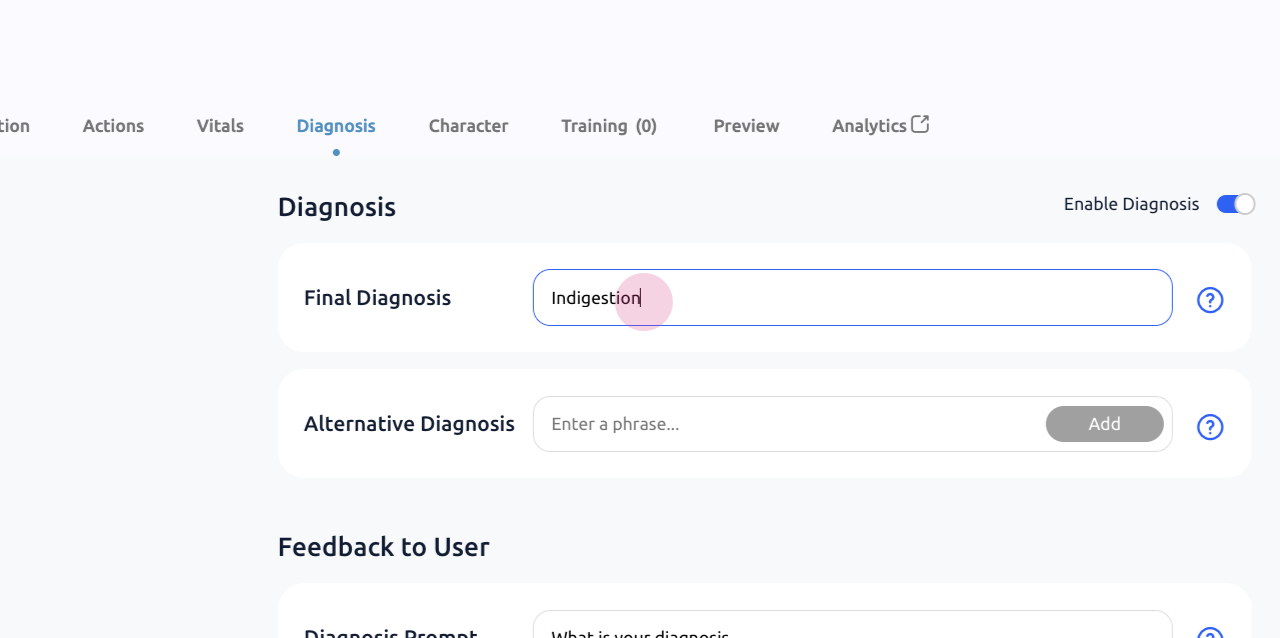Select the partially visible leftmost tab
1280x638 pixels.
pos(14,126)
